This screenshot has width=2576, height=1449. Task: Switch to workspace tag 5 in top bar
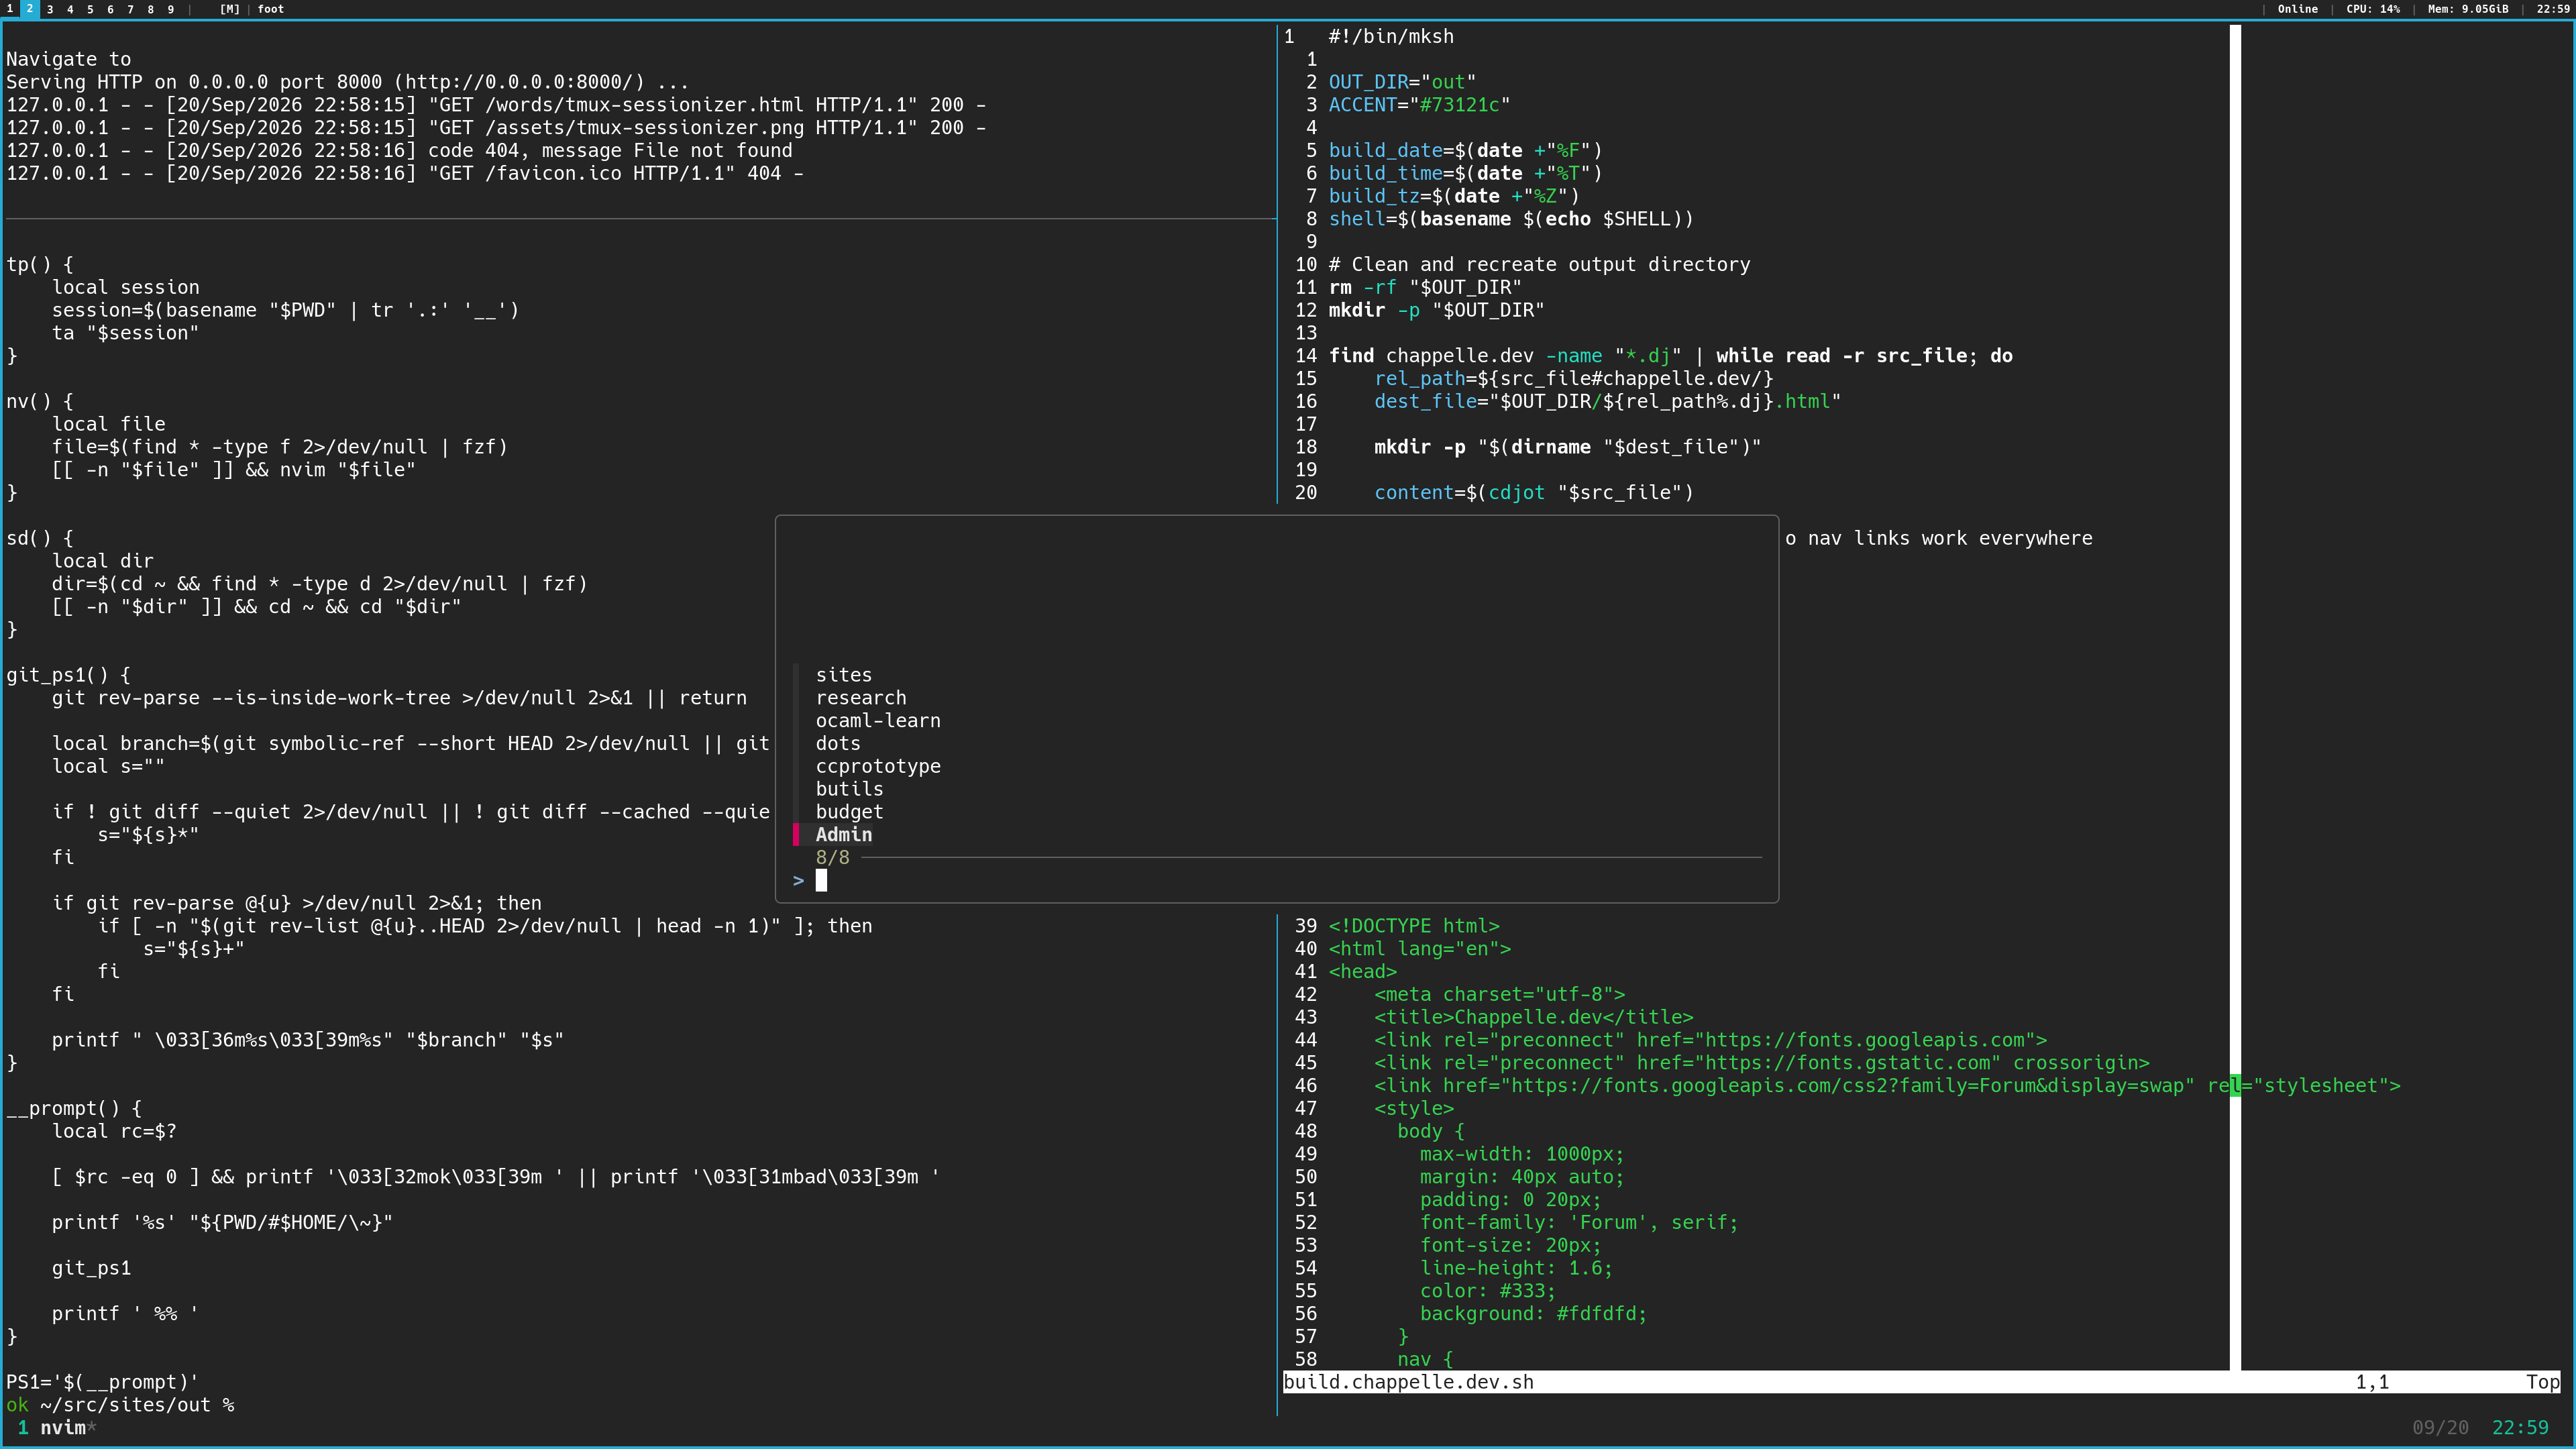90,9
